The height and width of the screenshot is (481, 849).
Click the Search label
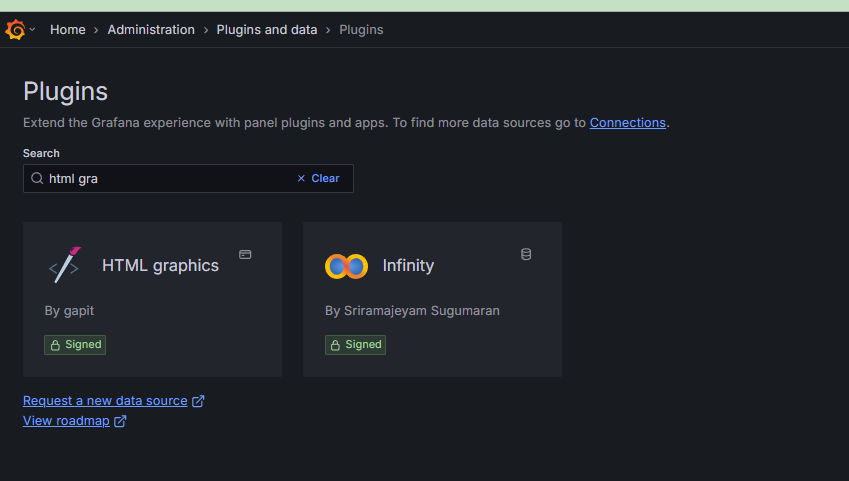41,153
